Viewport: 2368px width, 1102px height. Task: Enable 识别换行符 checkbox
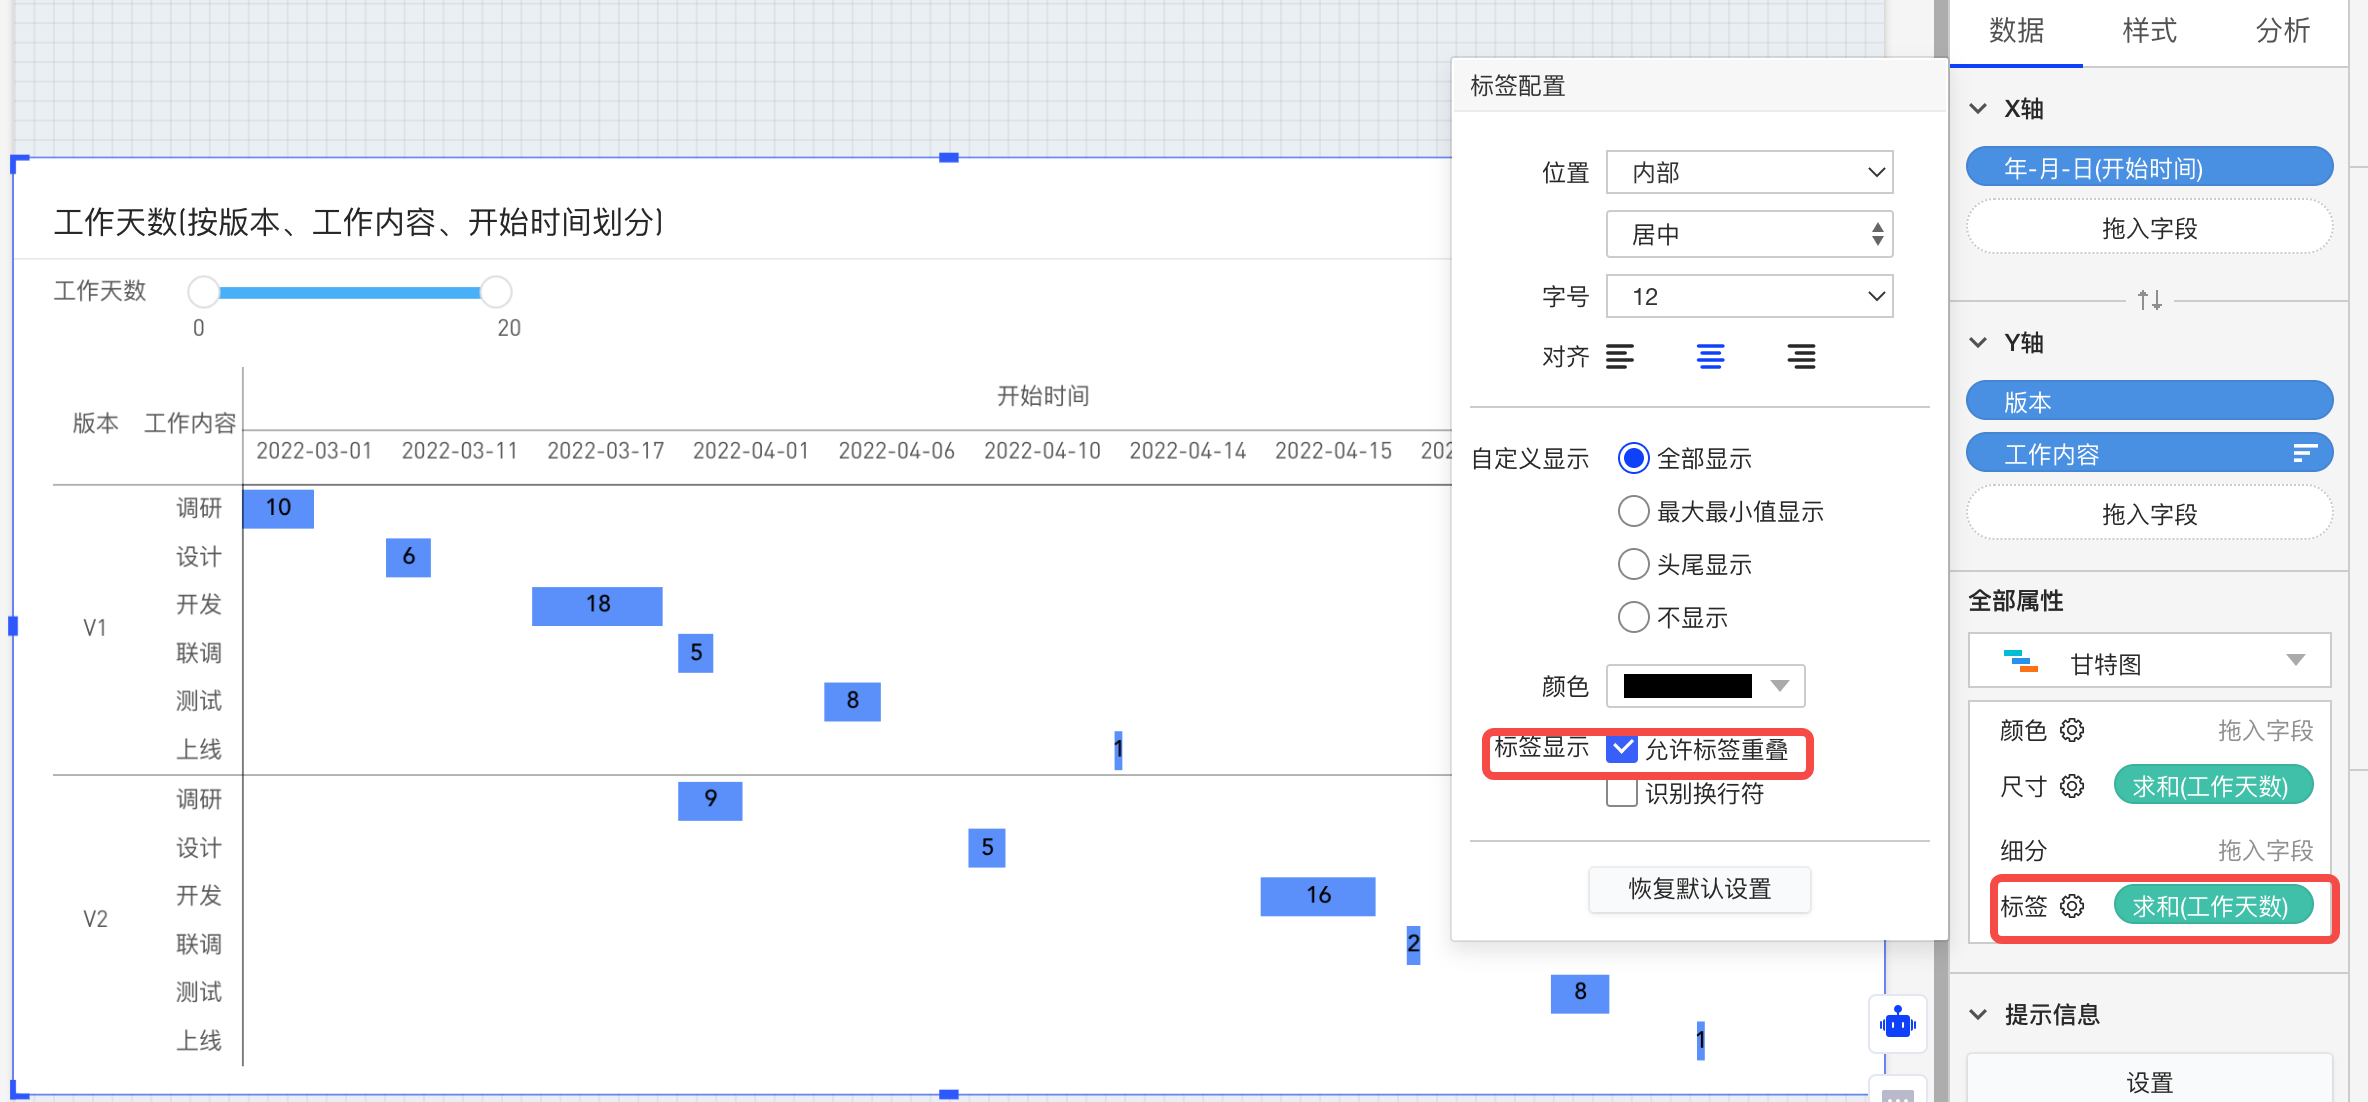pyautogui.click(x=1622, y=793)
